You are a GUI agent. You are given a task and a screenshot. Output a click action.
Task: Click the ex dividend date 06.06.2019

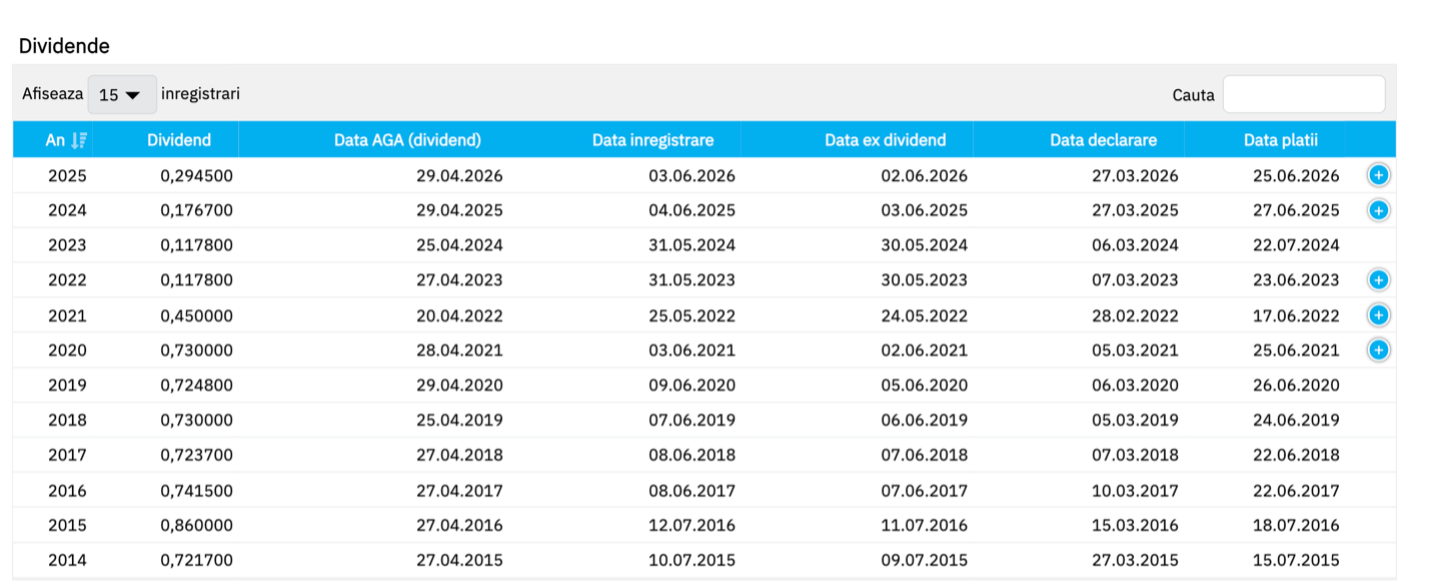925,420
